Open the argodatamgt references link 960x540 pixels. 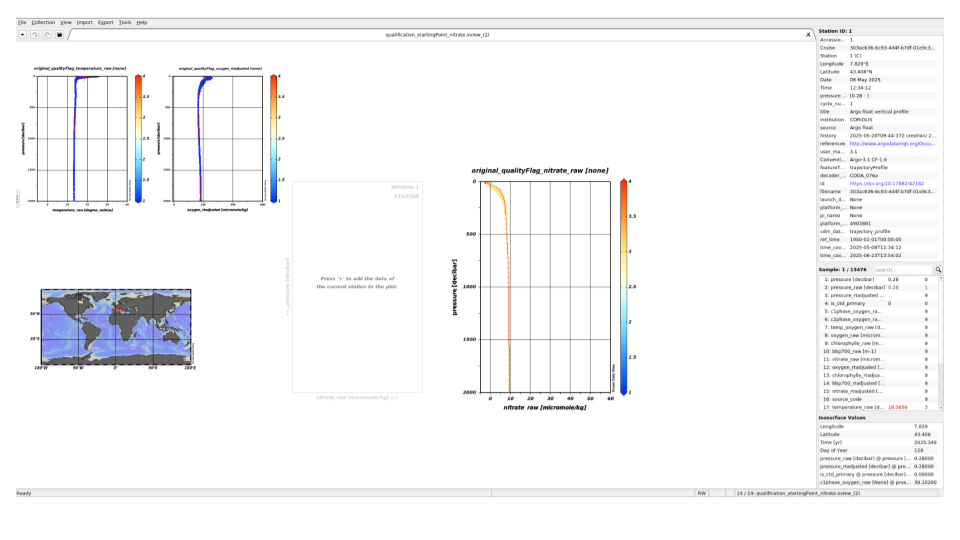892,144
